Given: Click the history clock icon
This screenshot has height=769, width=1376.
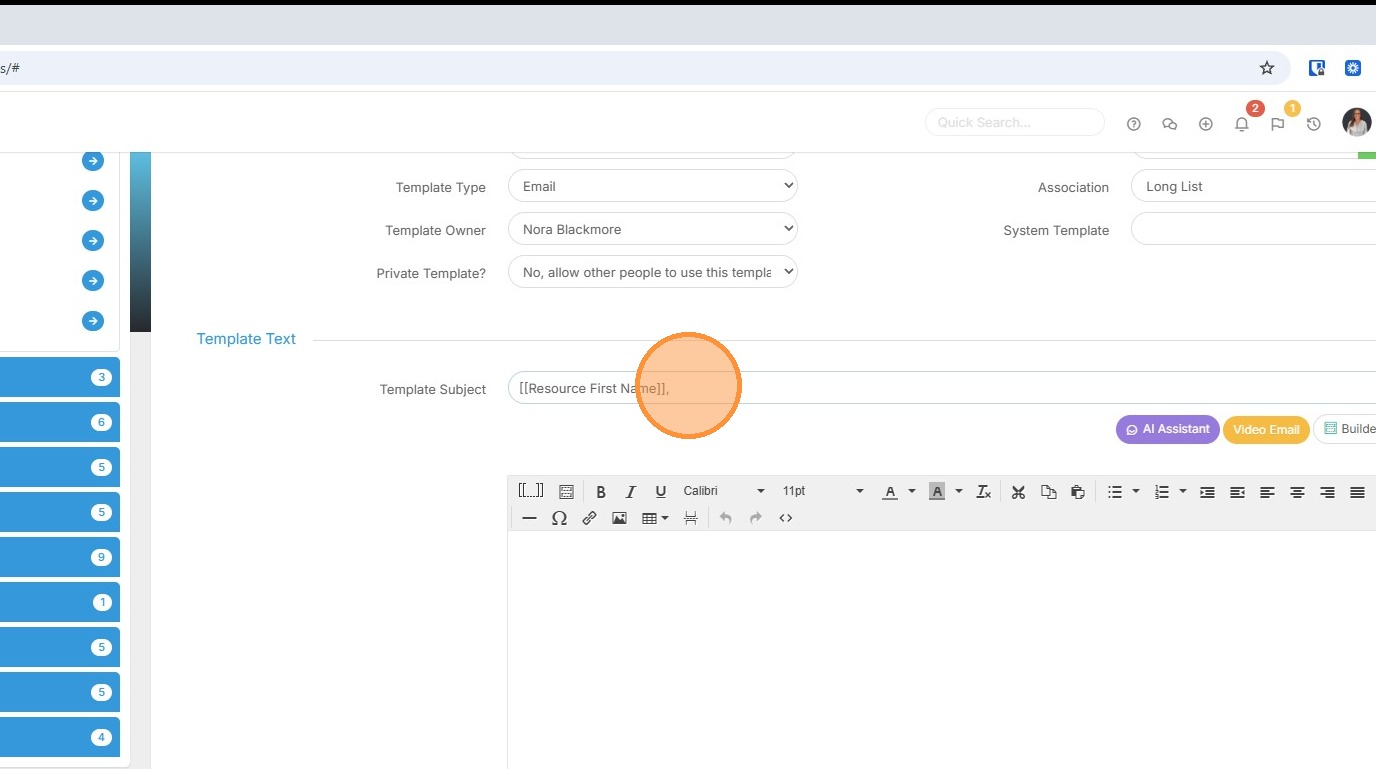Looking at the screenshot, I should pos(1313,124).
